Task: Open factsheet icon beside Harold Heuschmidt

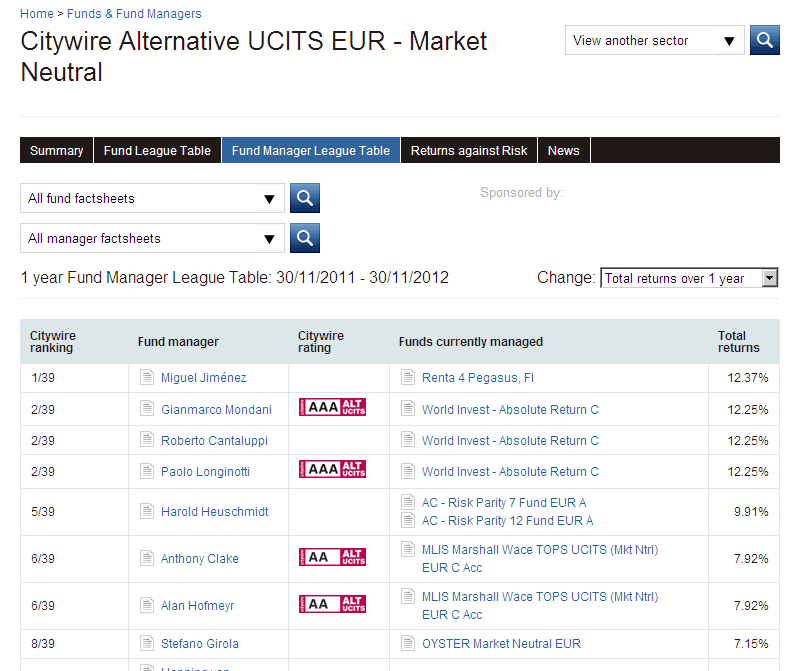Action: click(147, 511)
